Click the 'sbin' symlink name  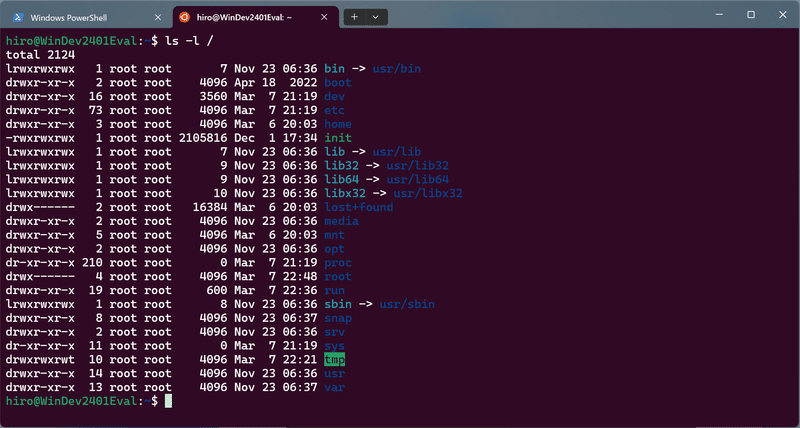point(338,305)
